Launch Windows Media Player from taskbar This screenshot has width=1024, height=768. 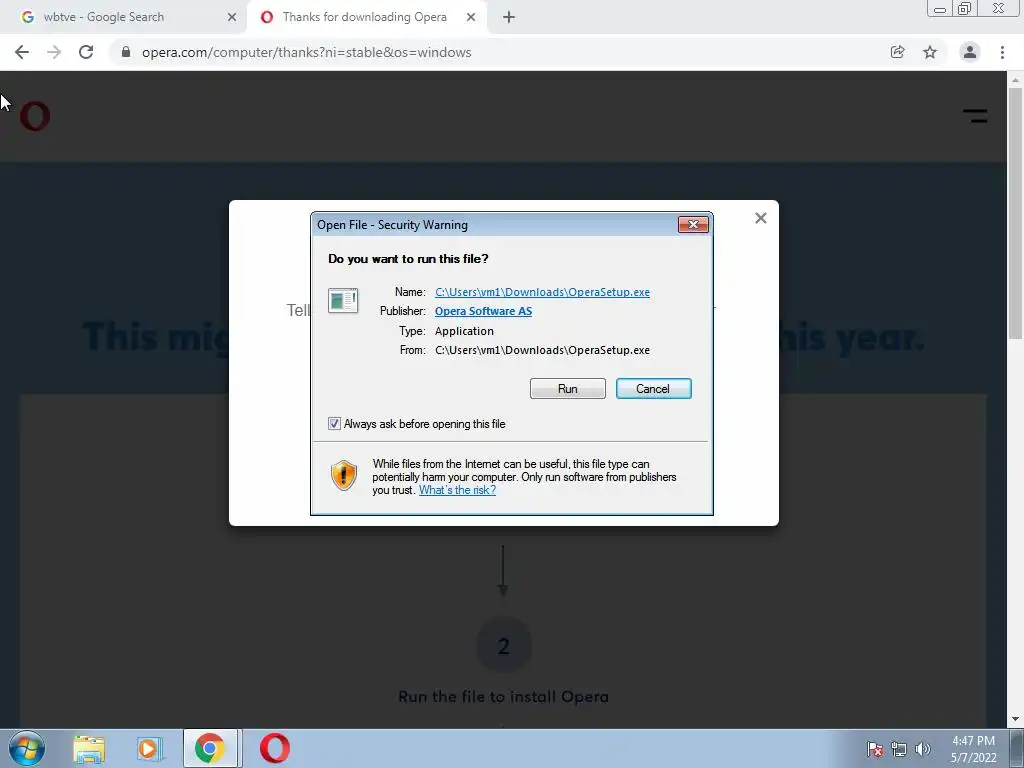[x=149, y=749]
